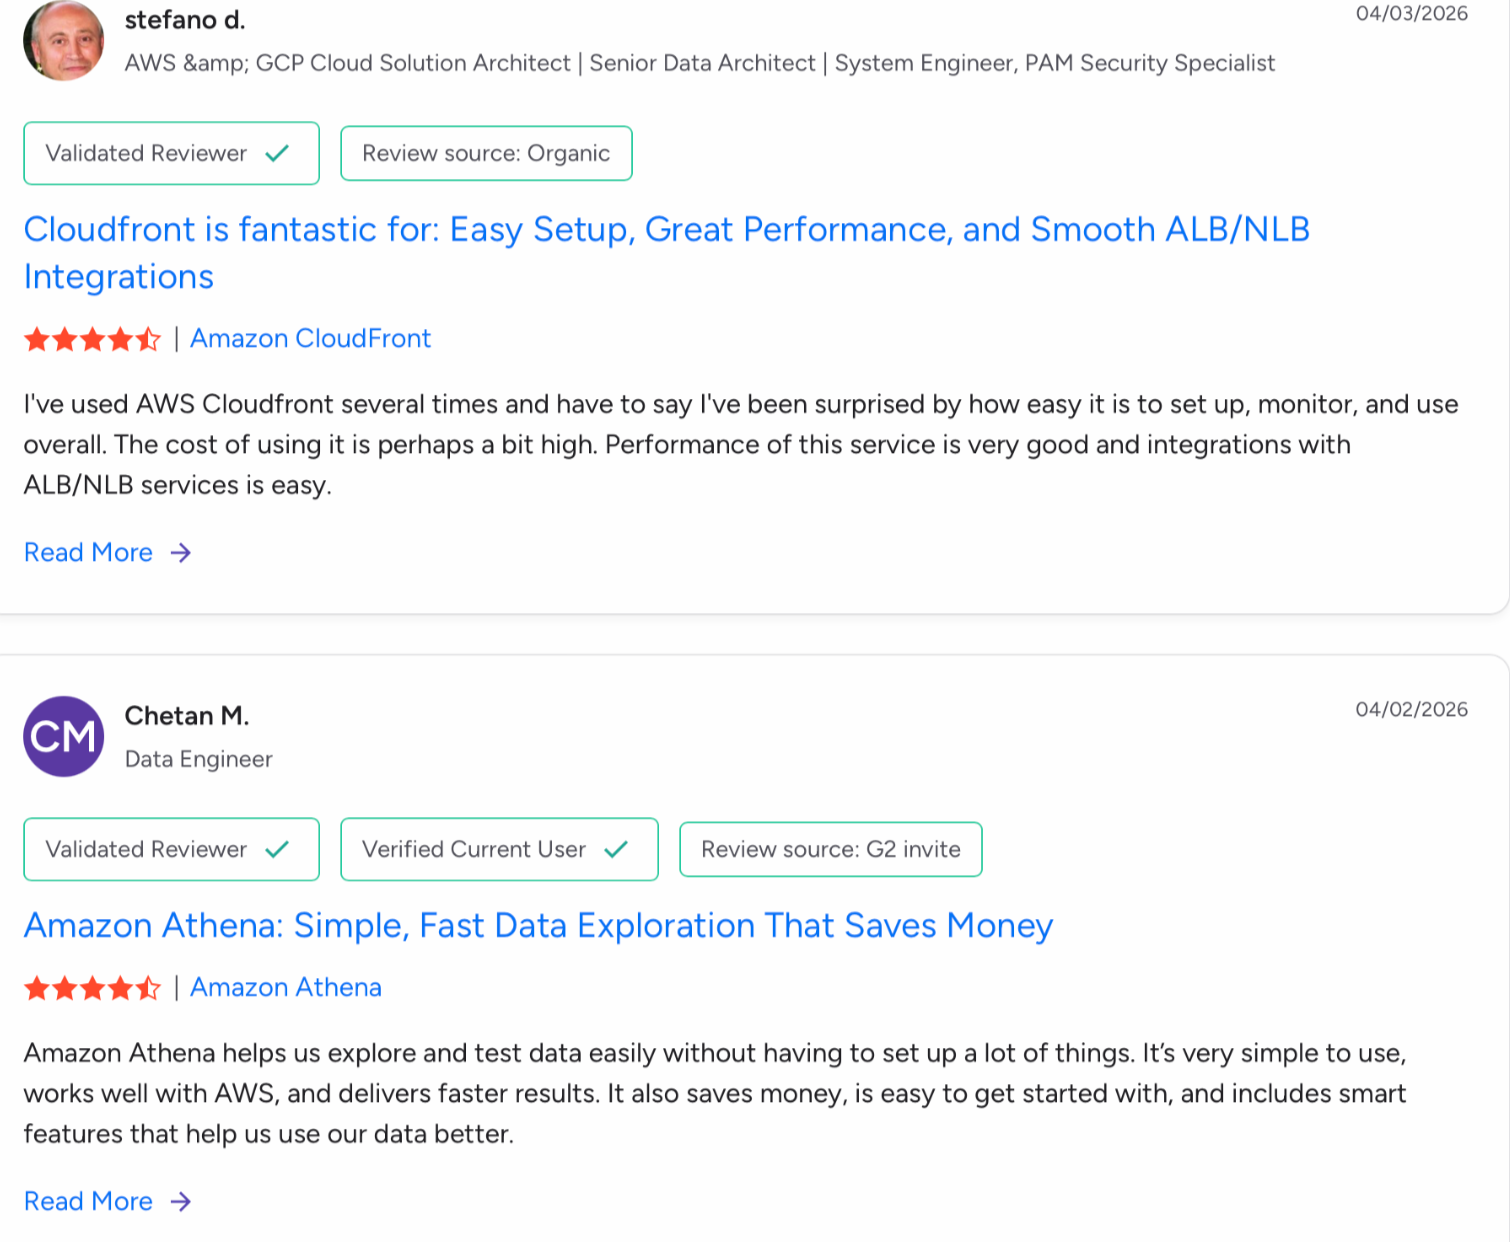
Task: Click Chetan M.'s circular avatar icon
Action: pyautogui.click(x=63, y=737)
